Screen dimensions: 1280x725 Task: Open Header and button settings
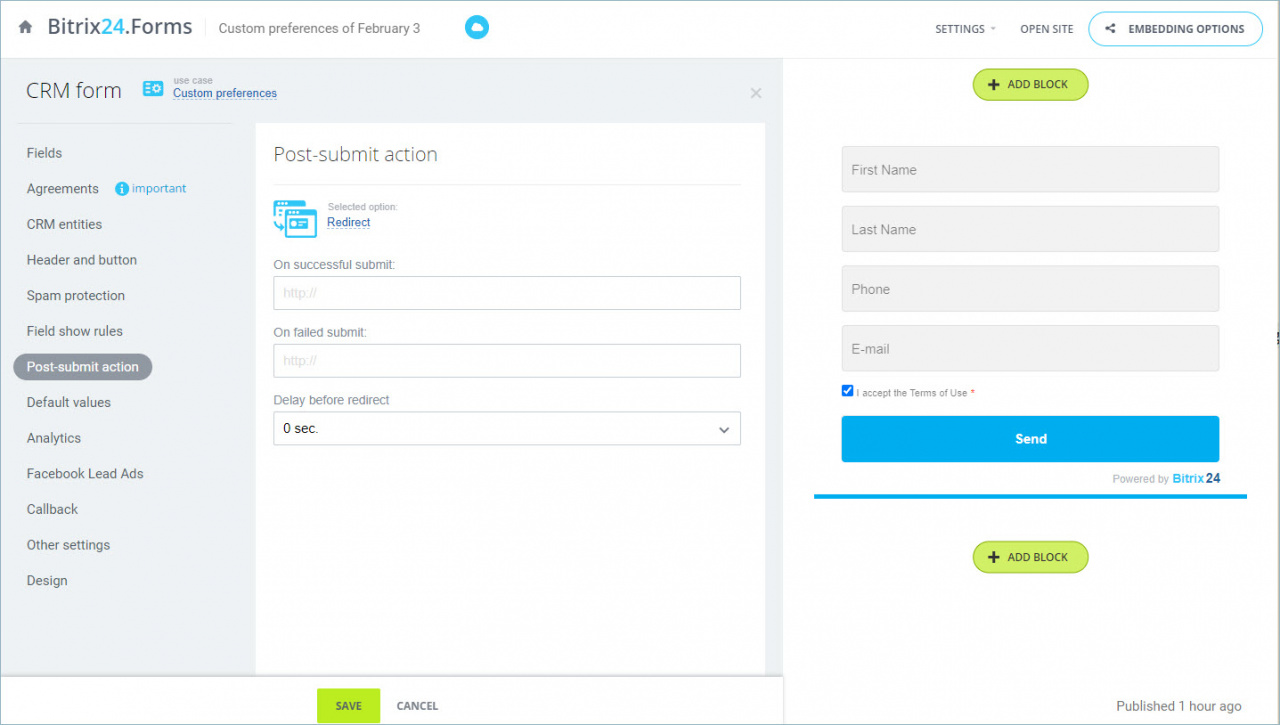pos(82,260)
